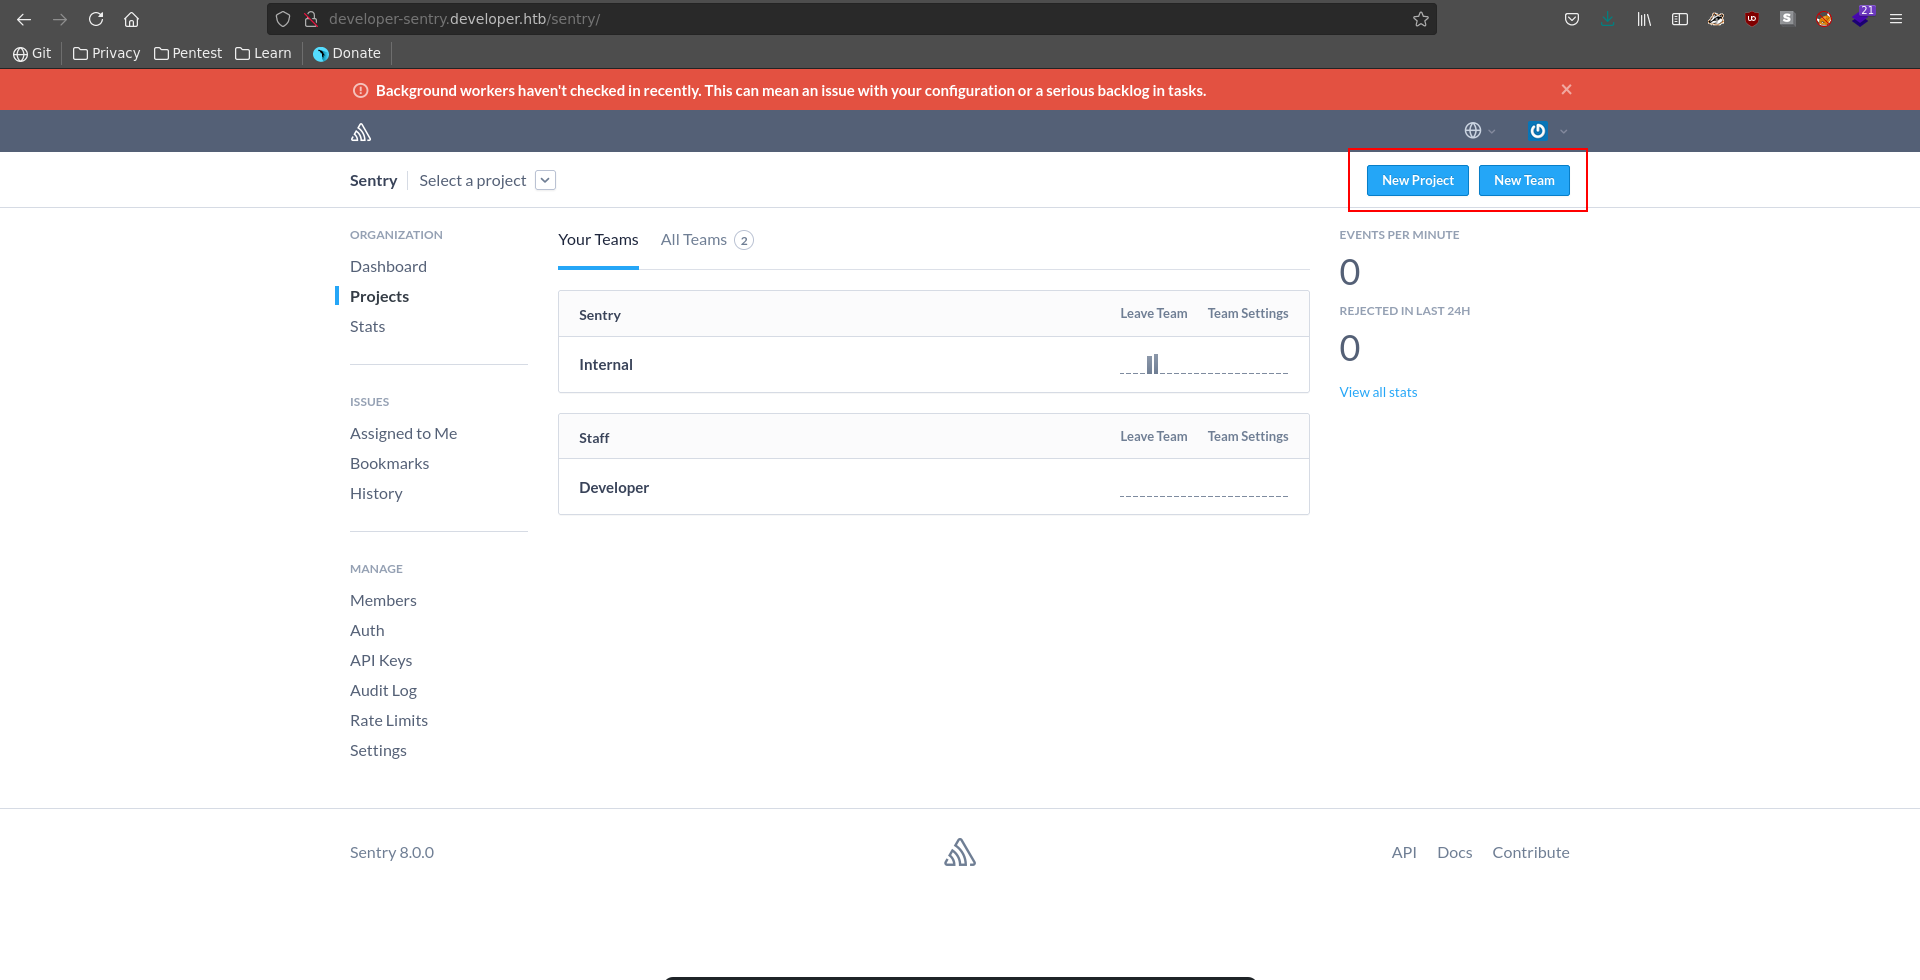Open Audit Log in sidebar
Viewport: 1920px width, 980px height.
point(383,691)
